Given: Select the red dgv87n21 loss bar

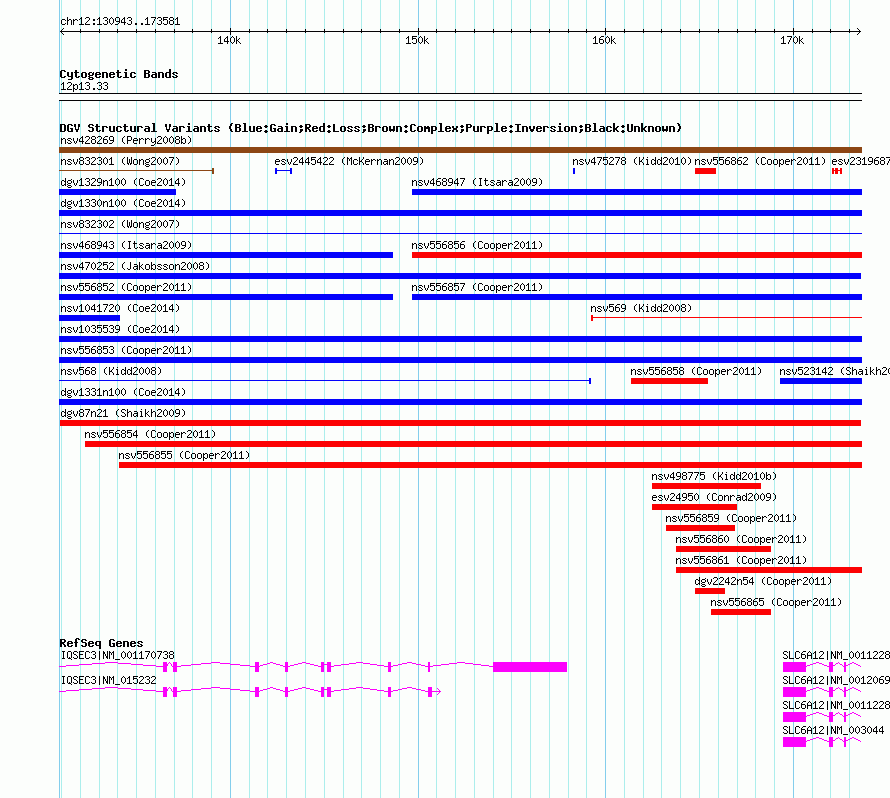Looking at the screenshot, I should tap(460, 423).
